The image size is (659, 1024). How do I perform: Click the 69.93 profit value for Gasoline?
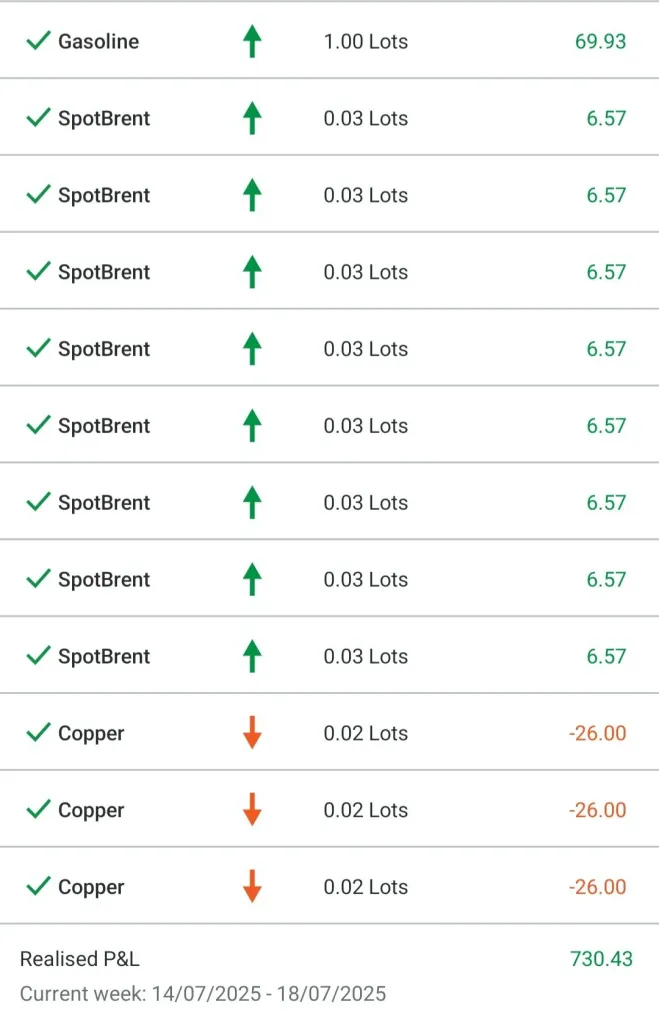pos(600,42)
